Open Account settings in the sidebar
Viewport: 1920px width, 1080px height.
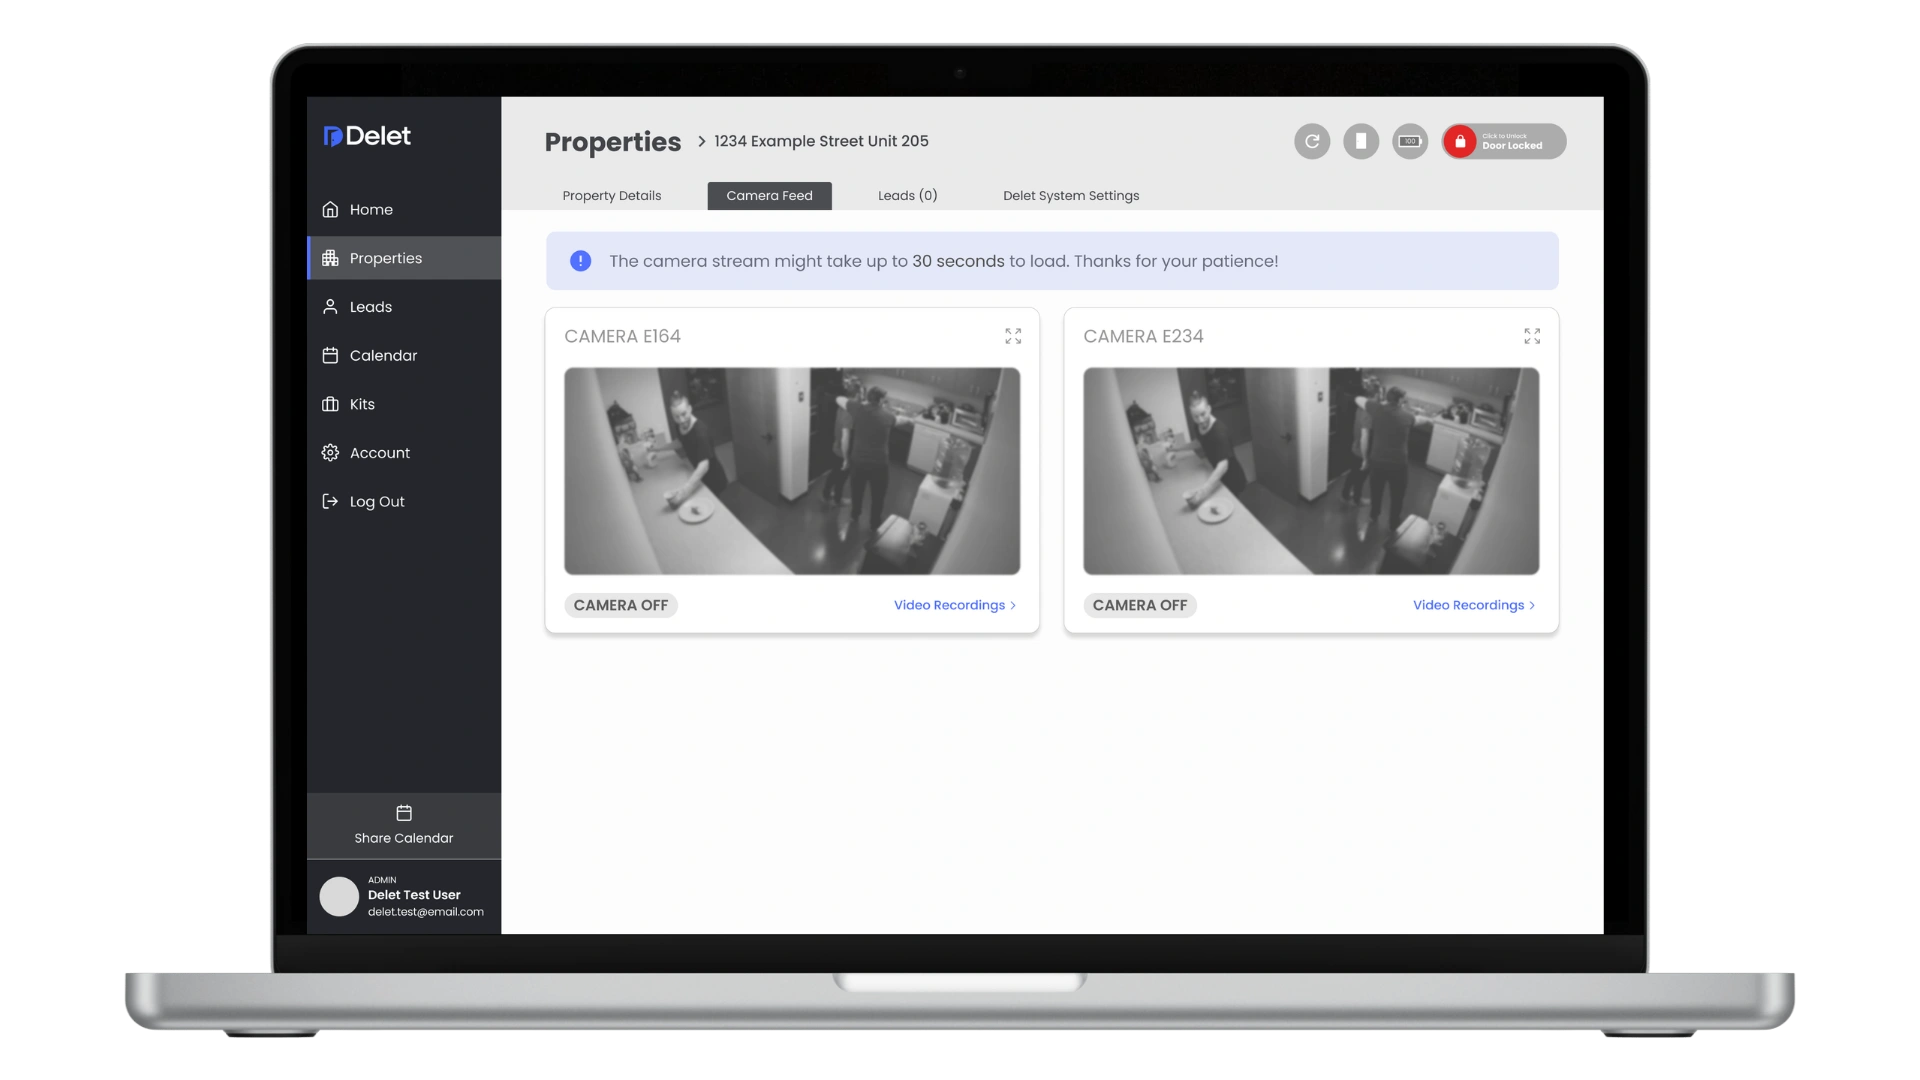click(x=379, y=453)
